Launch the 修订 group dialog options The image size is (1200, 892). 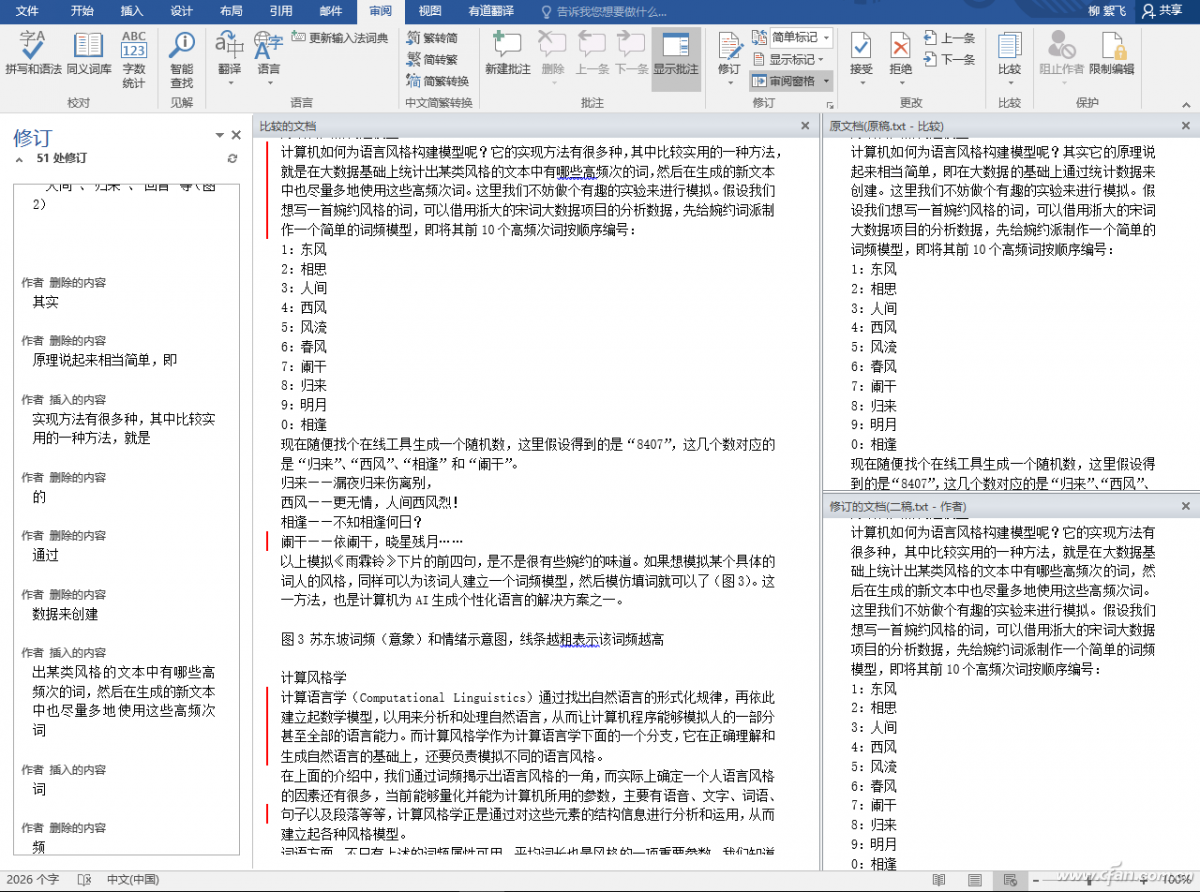coord(829,103)
